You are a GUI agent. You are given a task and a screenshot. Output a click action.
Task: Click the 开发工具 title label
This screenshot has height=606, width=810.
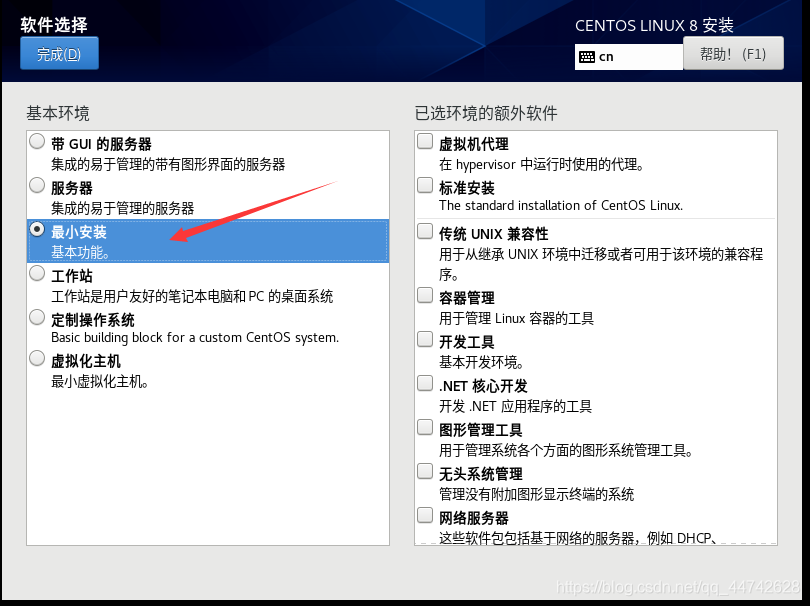coord(467,342)
